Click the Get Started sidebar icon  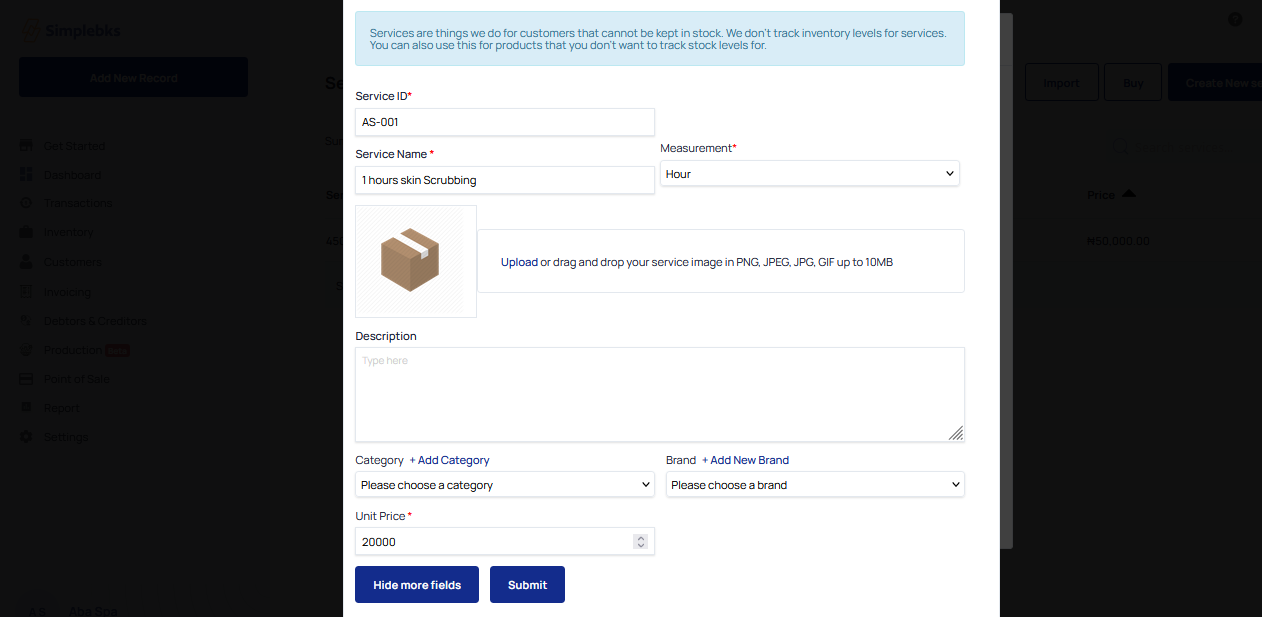(26, 146)
